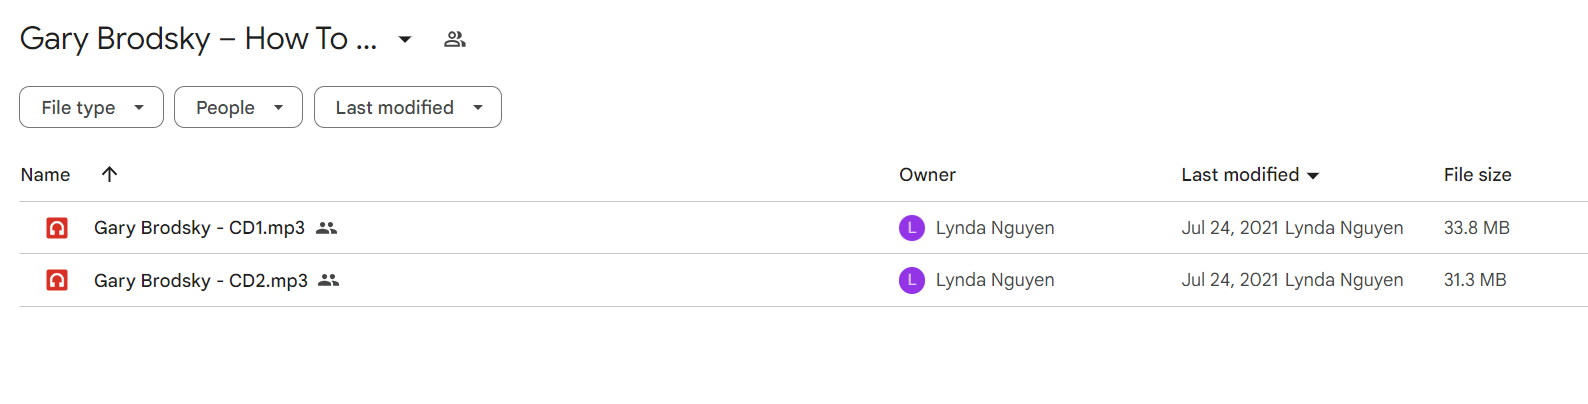Sort by the Name column header

tap(46, 175)
